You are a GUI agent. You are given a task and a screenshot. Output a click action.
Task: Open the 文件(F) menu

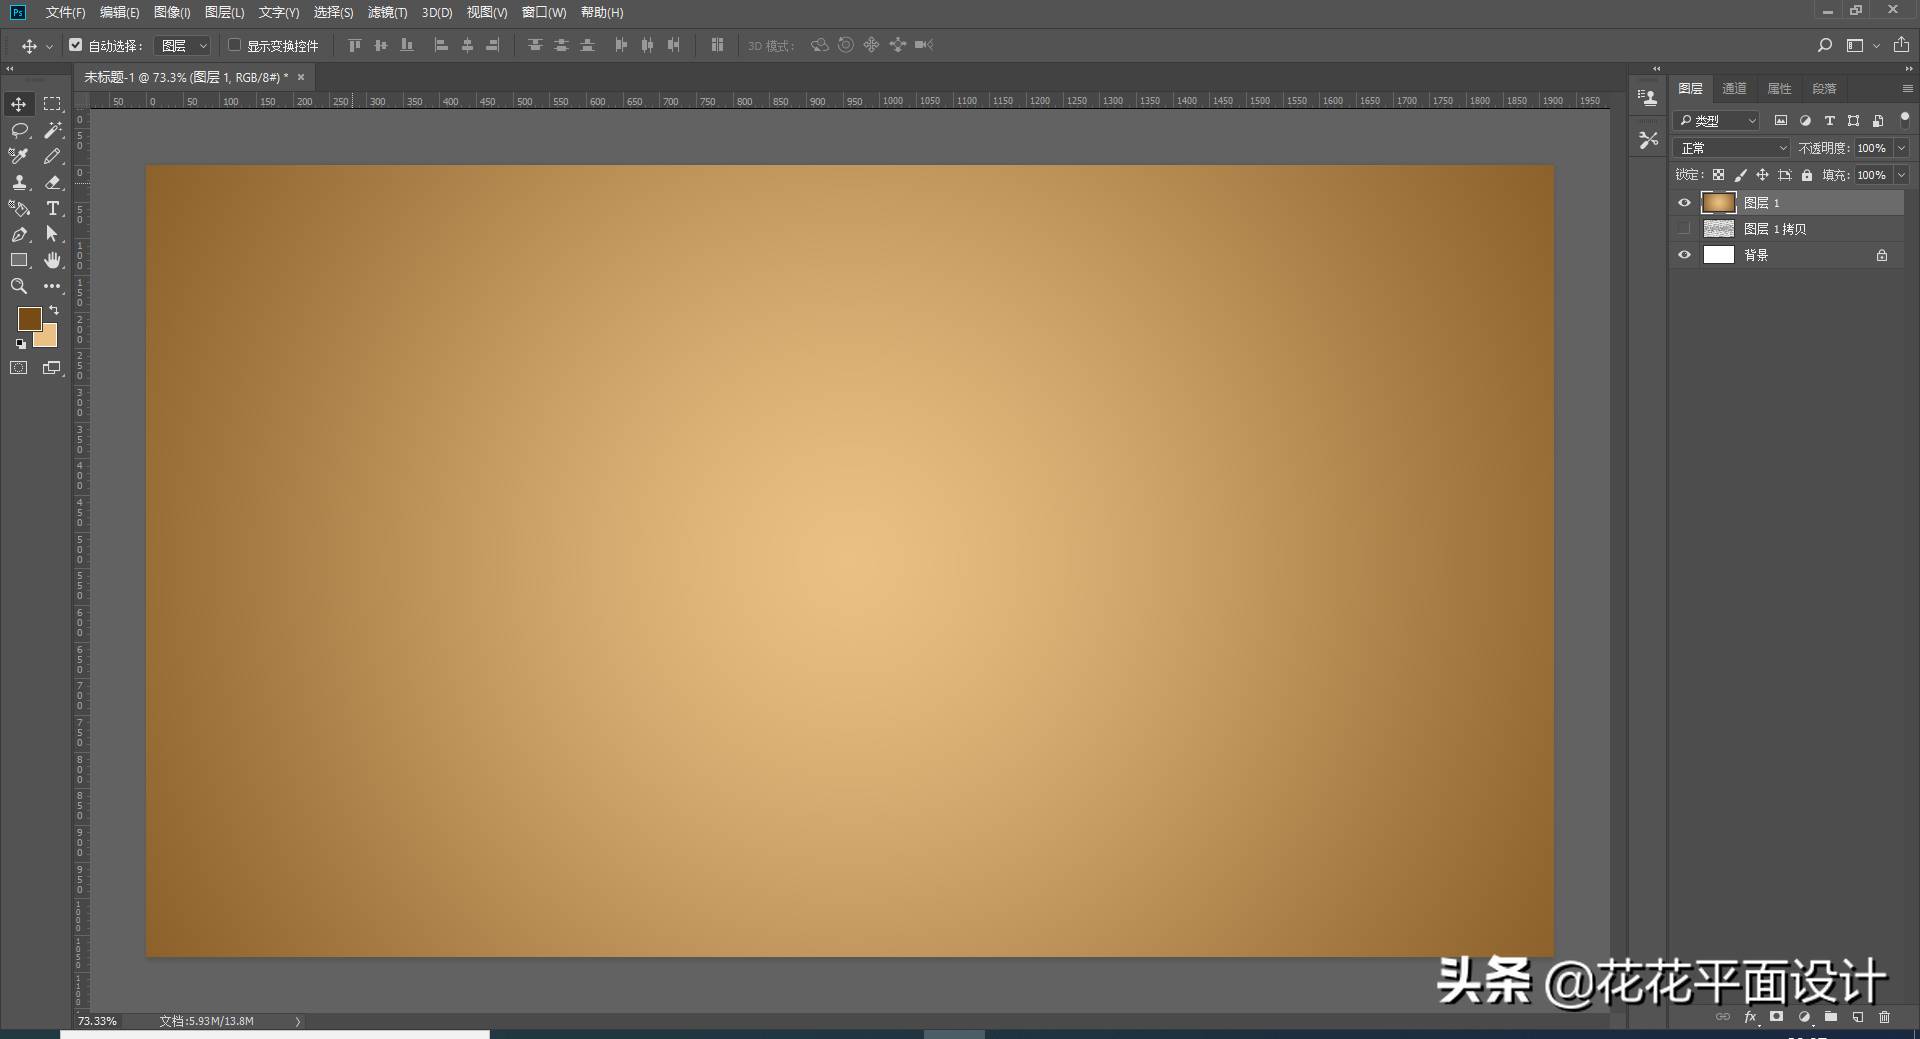point(65,12)
